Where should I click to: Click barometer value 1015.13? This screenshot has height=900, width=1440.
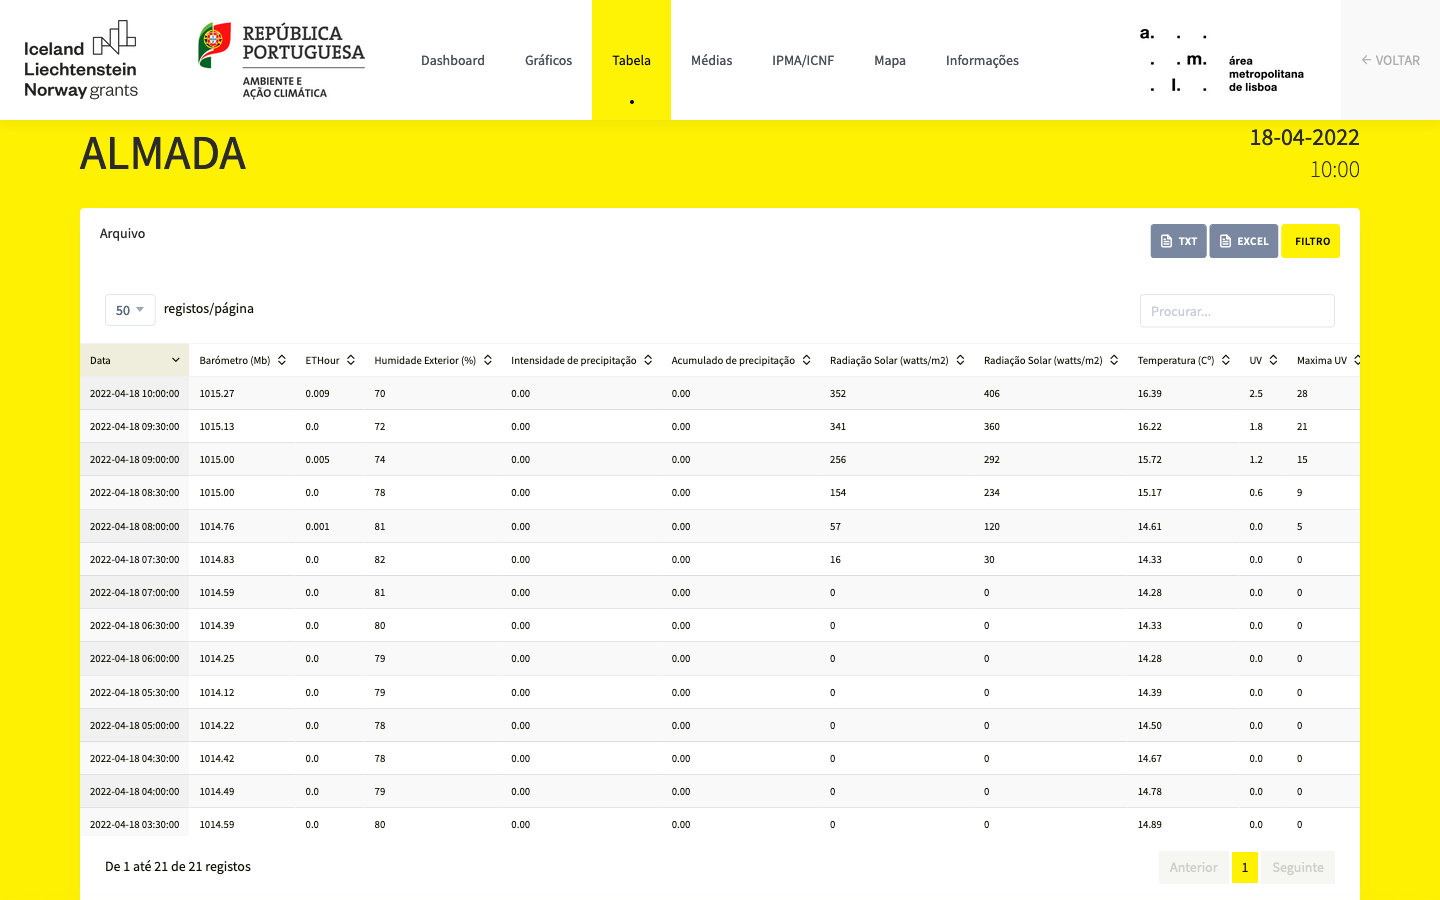[x=217, y=426]
